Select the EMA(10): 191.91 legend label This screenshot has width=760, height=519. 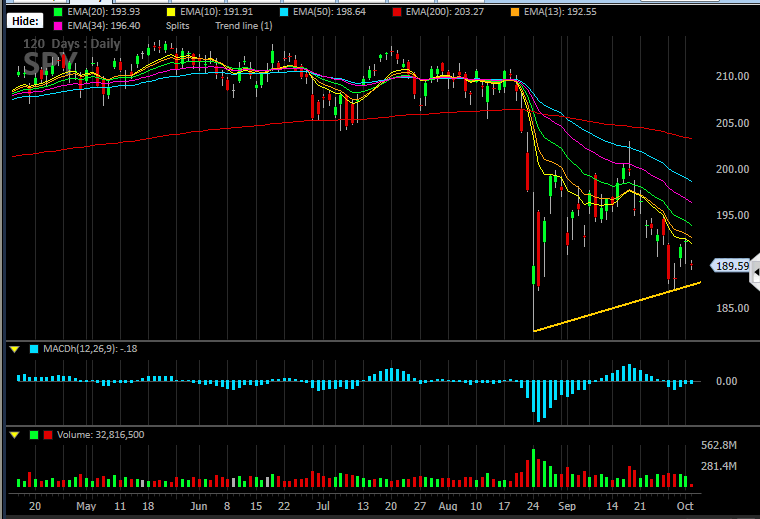click(217, 12)
